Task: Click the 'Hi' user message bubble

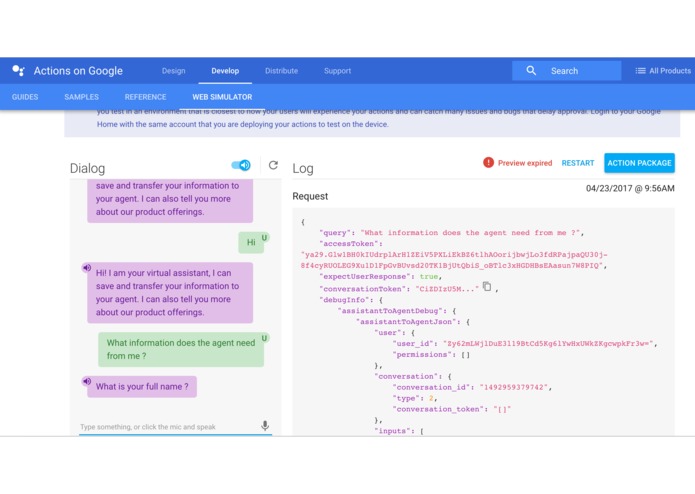Action: tap(251, 242)
